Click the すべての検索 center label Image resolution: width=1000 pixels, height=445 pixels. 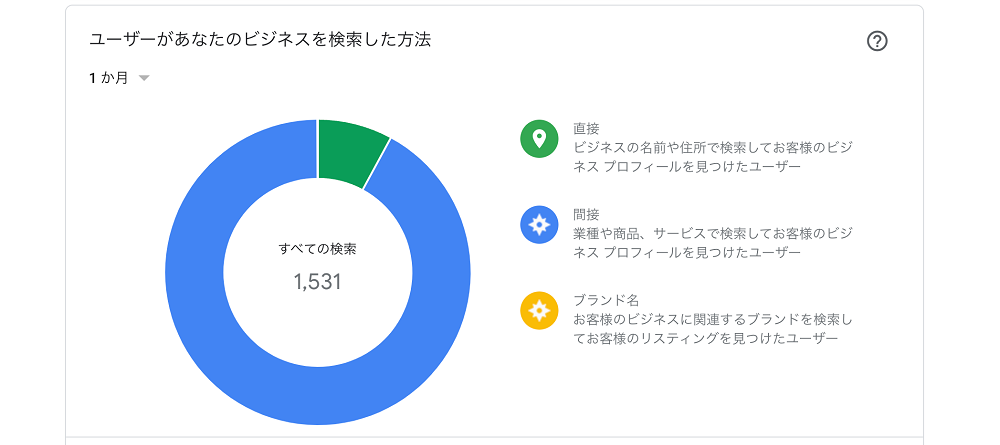point(318,249)
